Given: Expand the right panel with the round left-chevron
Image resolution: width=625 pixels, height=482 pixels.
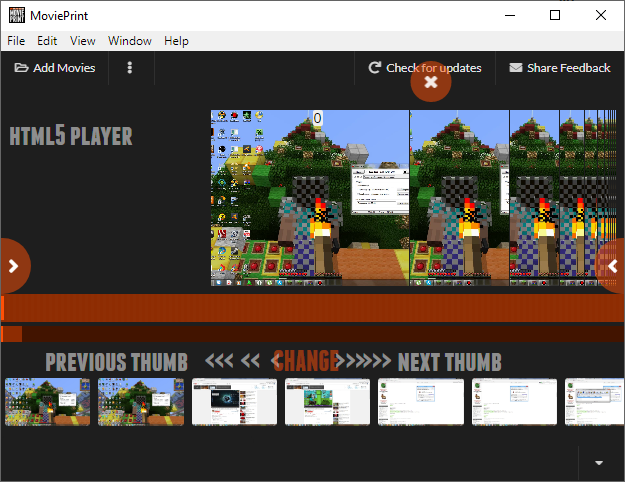Looking at the screenshot, I should pos(611,266).
